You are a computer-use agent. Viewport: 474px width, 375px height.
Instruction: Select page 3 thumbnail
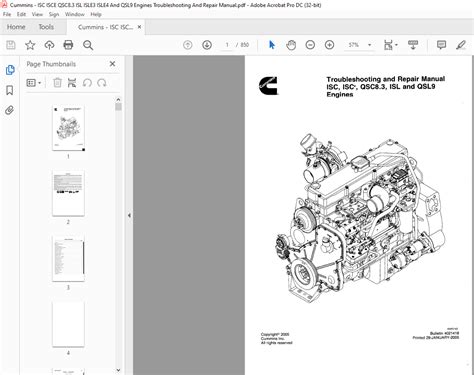pos(68,259)
